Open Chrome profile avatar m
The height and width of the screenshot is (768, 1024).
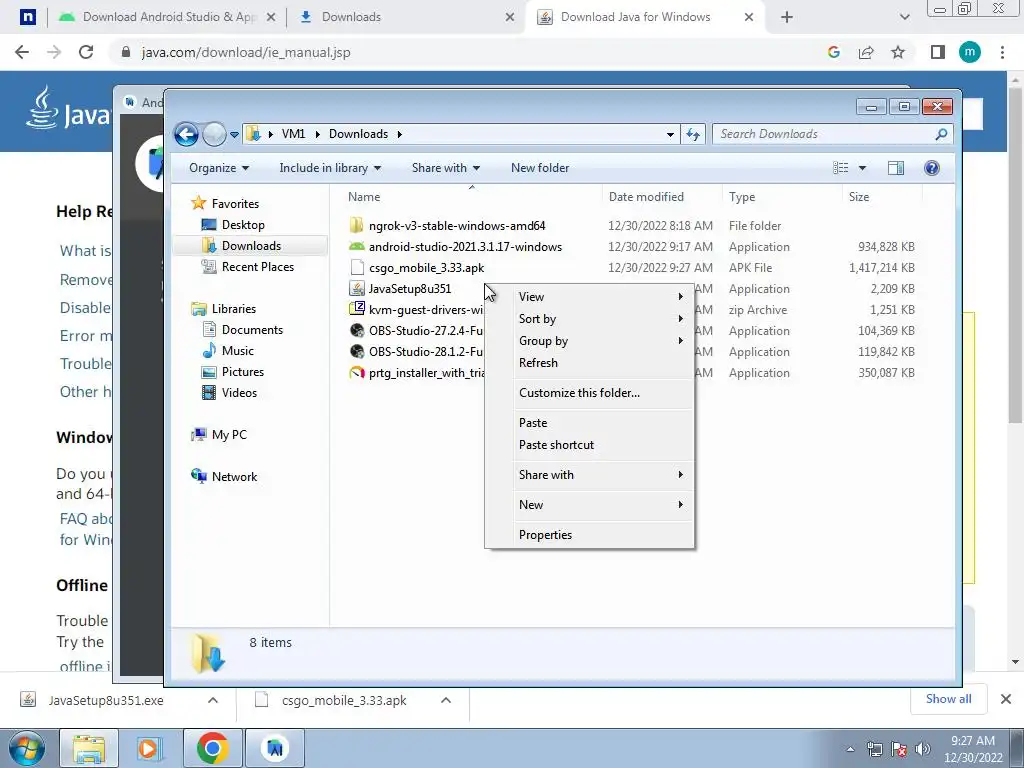pos(970,52)
